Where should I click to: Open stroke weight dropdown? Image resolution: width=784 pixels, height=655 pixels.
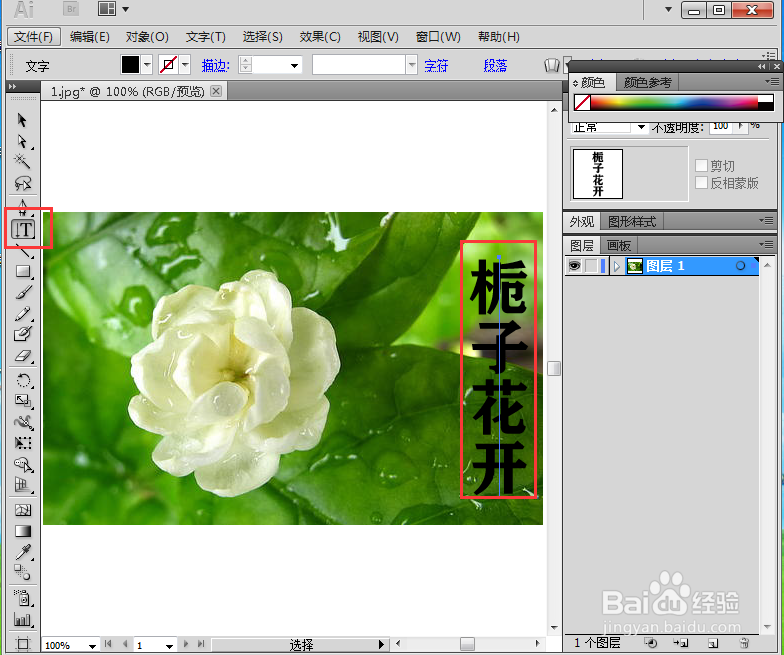tap(294, 66)
